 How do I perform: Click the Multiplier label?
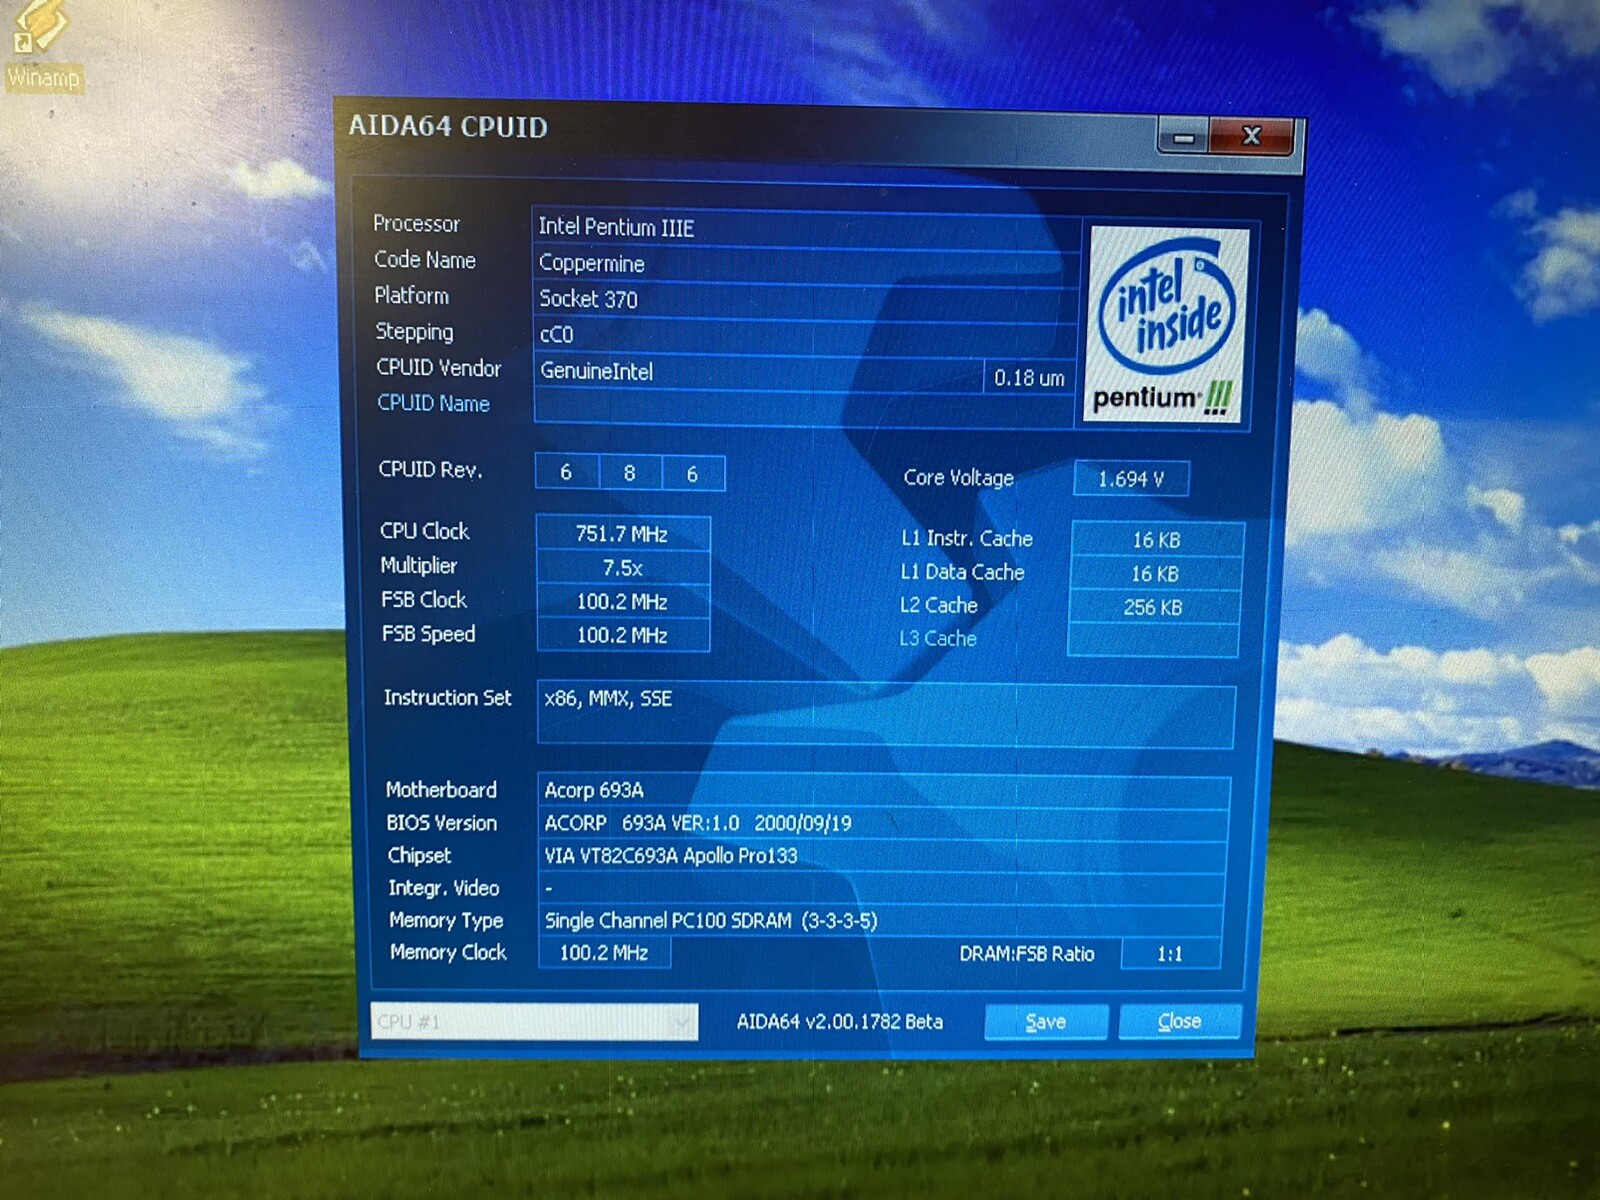(x=418, y=566)
